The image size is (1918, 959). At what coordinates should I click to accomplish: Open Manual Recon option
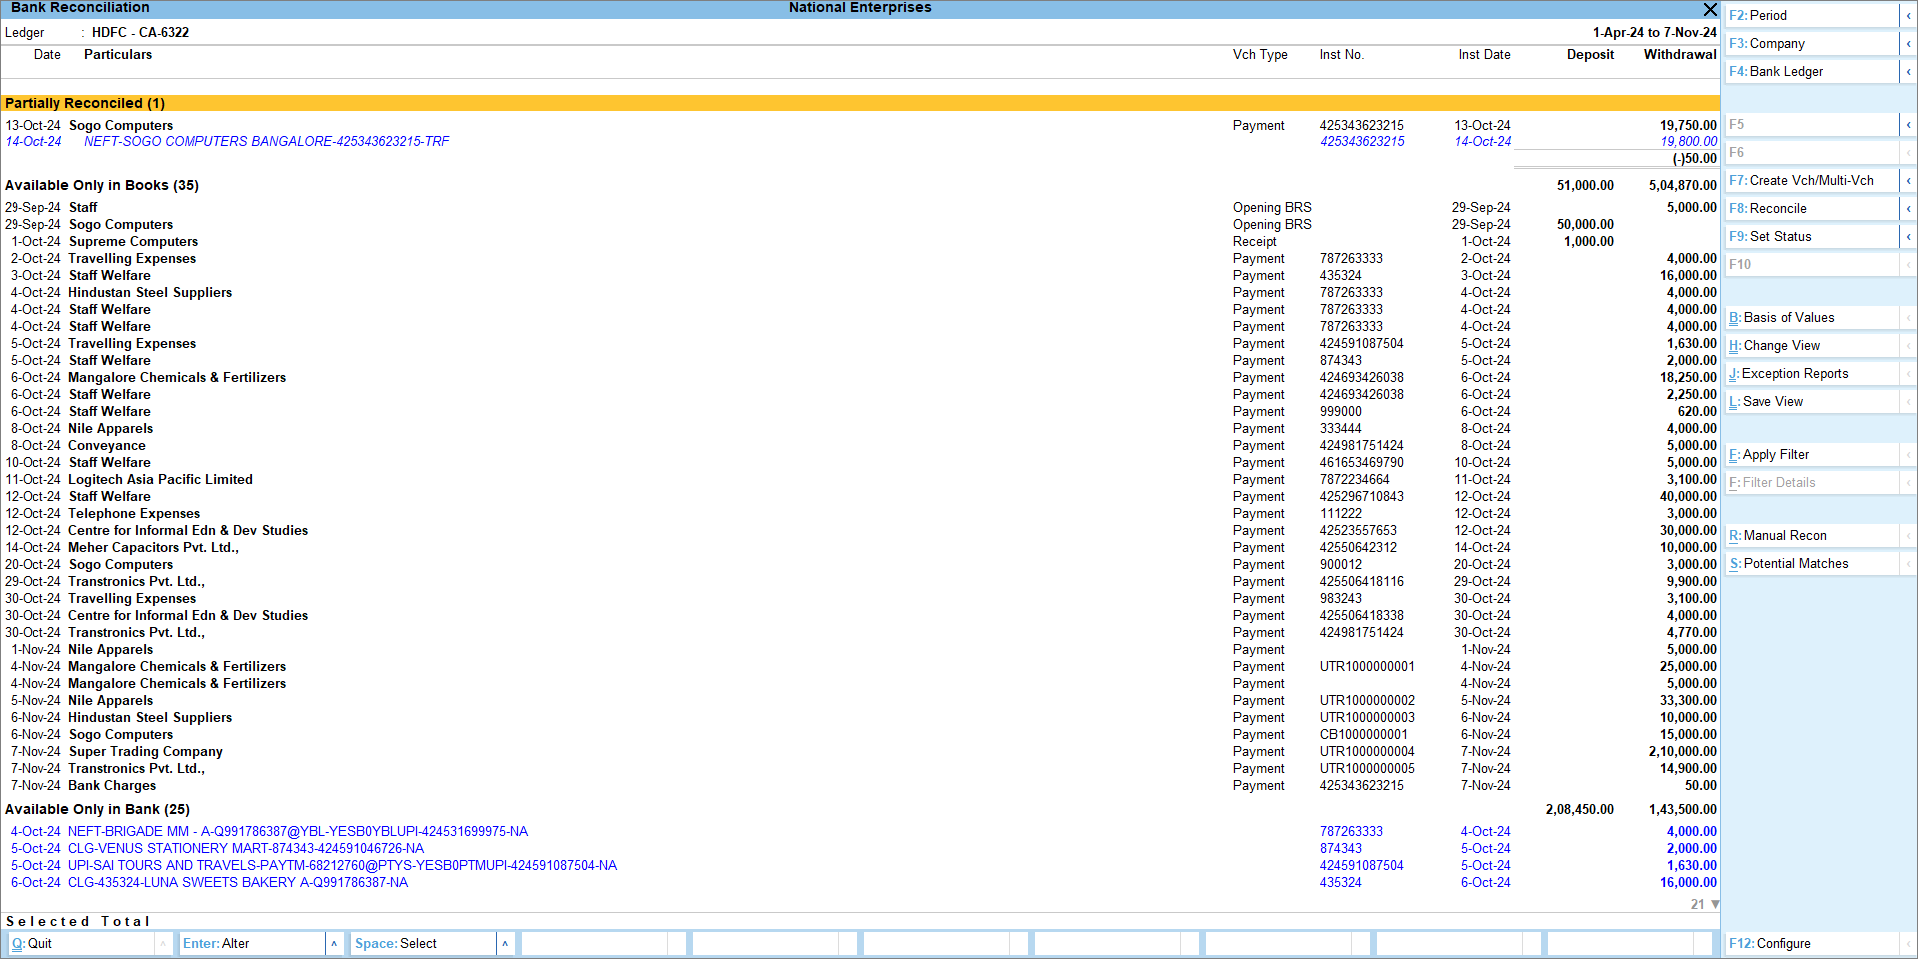tap(1811, 535)
